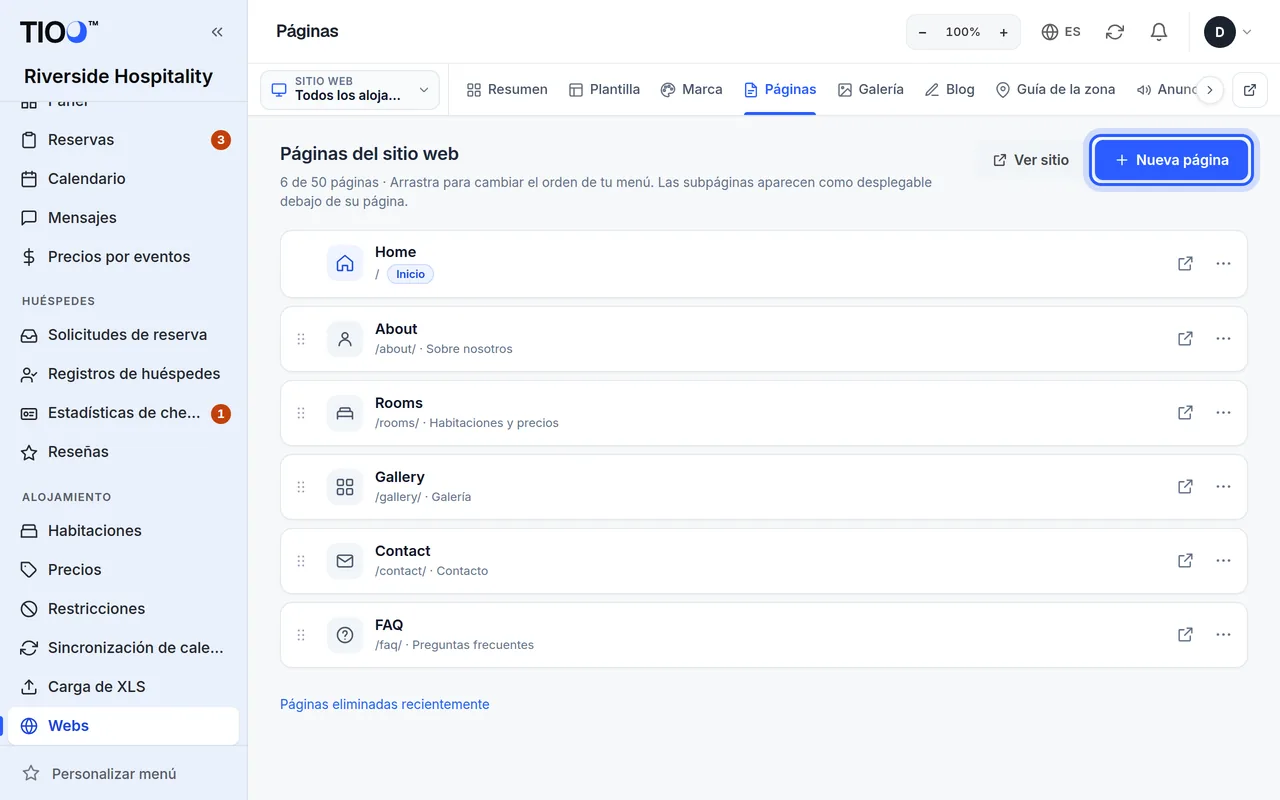Click the Inicio badge on Home row
The image size is (1280, 800).
(x=410, y=274)
